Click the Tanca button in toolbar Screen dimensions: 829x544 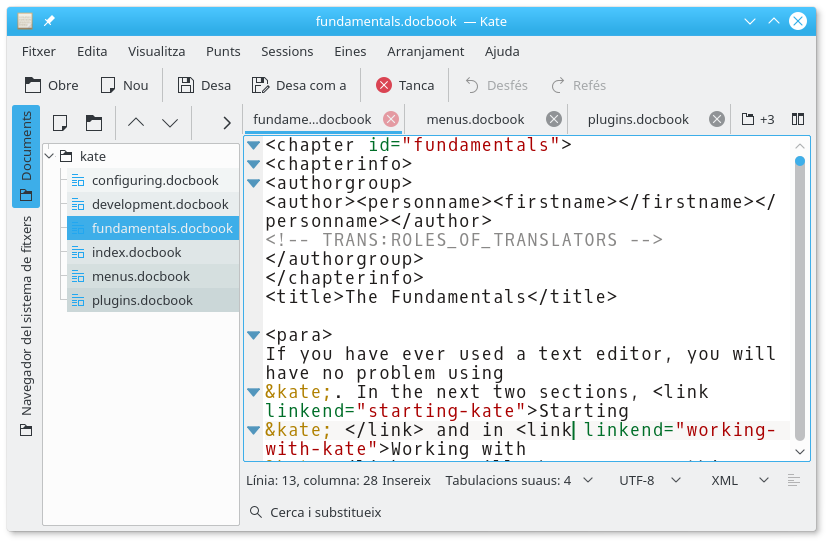(405, 85)
